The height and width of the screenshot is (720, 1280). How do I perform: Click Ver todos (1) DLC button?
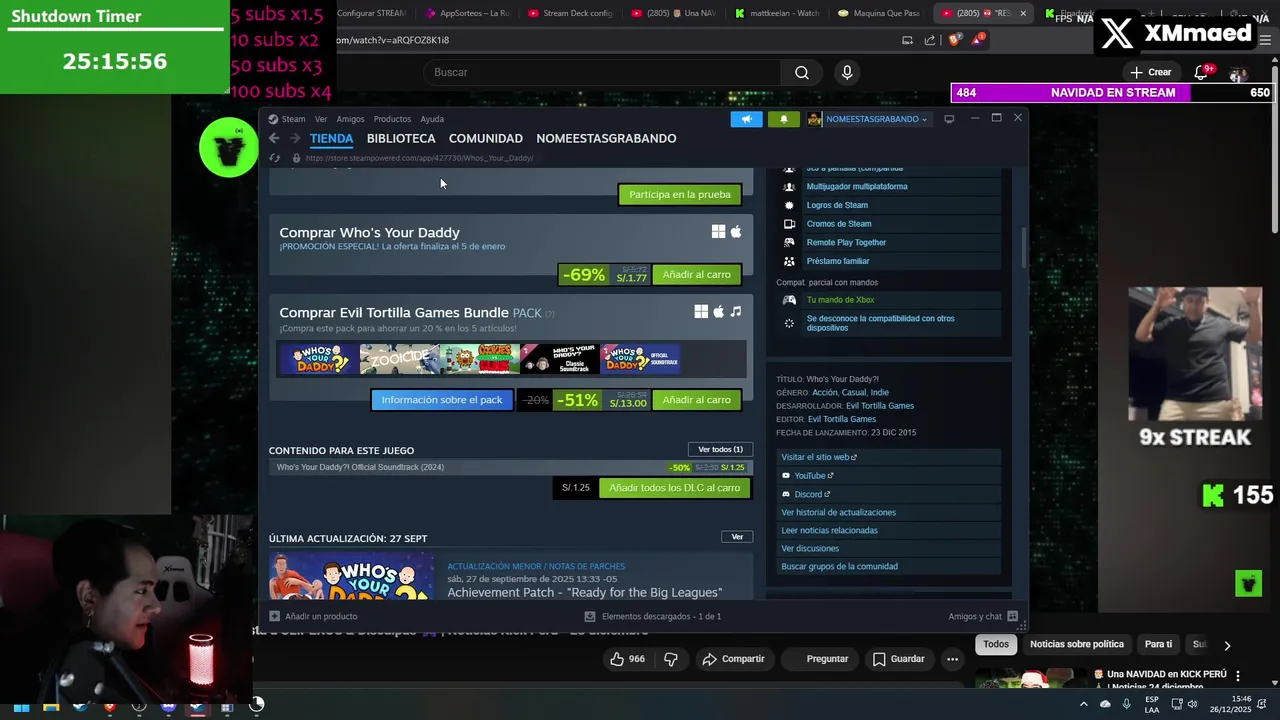click(720, 450)
